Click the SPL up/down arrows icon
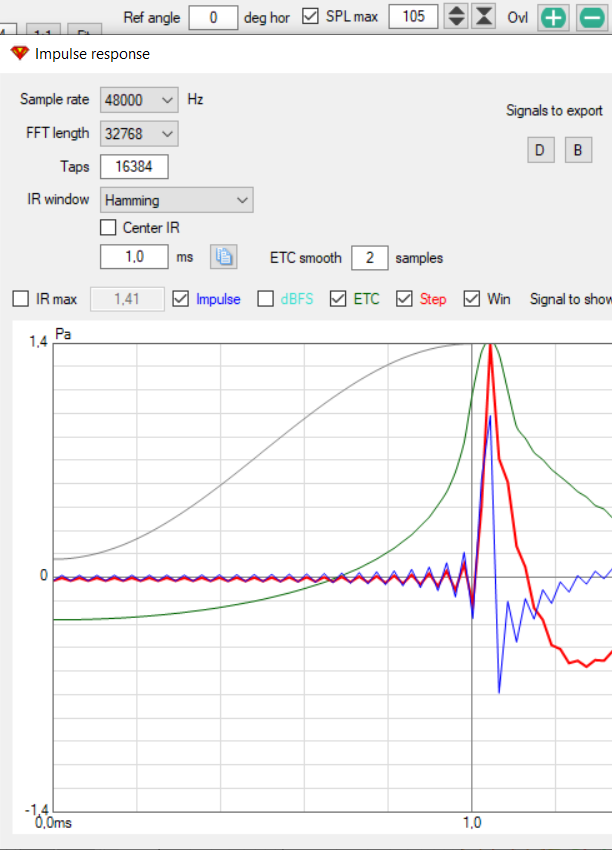This screenshot has width=612, height=850. [x=456, y=16]
